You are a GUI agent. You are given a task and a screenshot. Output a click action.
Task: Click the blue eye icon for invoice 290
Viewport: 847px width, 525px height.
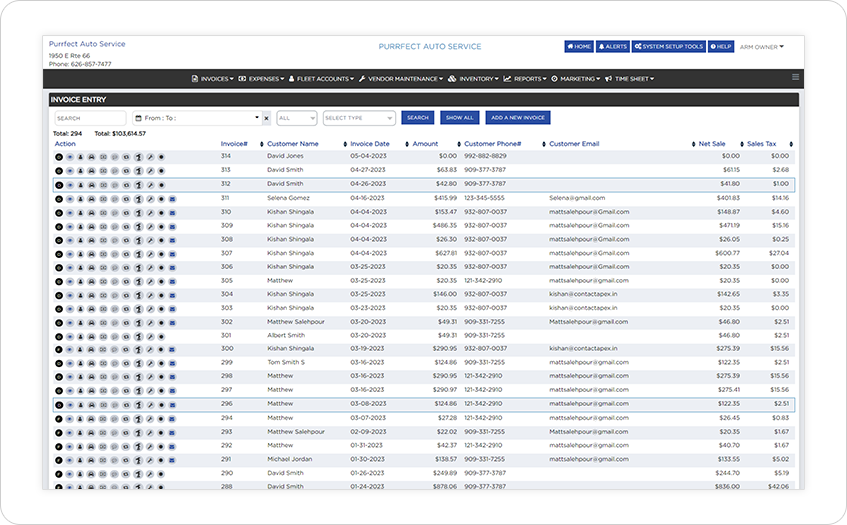click(x=70, y=474)
